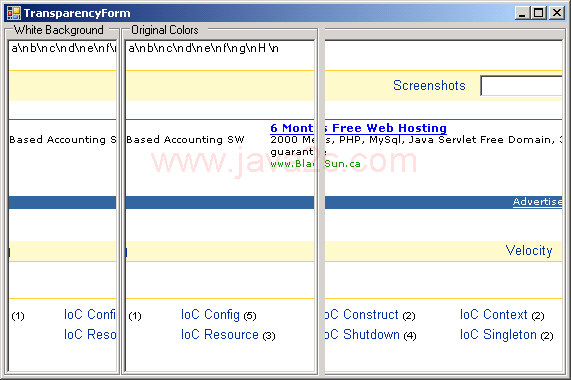
Task: Open the cut-off IoC Confi link in White Background panel
Action: pos(90,315)
